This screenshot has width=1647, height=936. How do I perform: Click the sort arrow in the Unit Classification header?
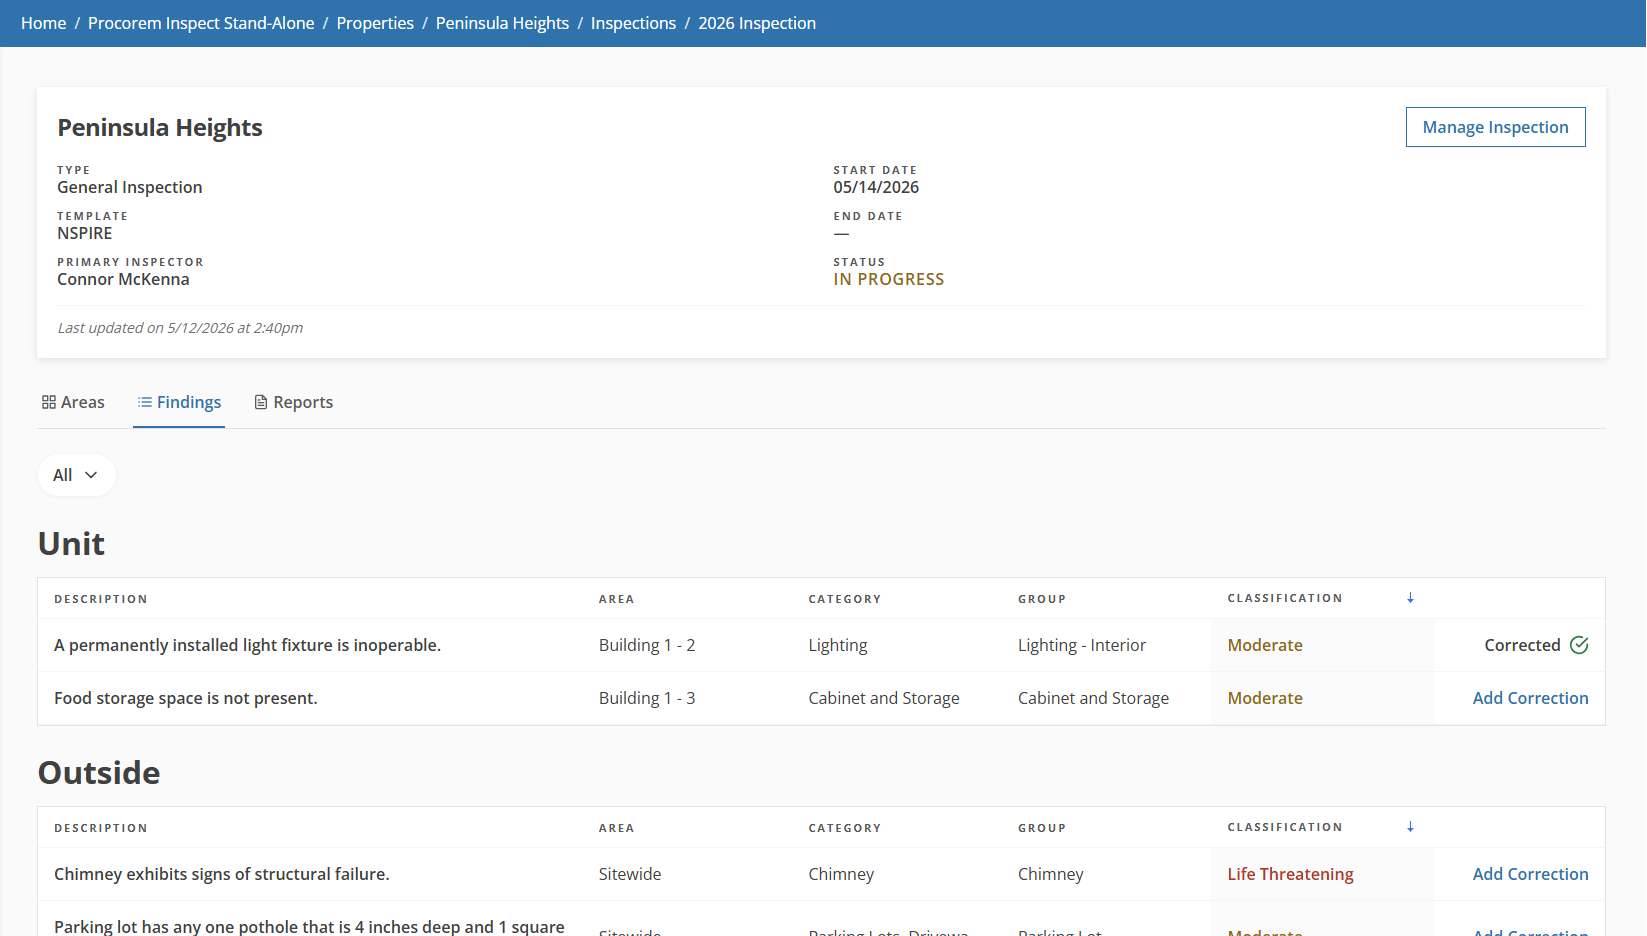pos(1410,598)
